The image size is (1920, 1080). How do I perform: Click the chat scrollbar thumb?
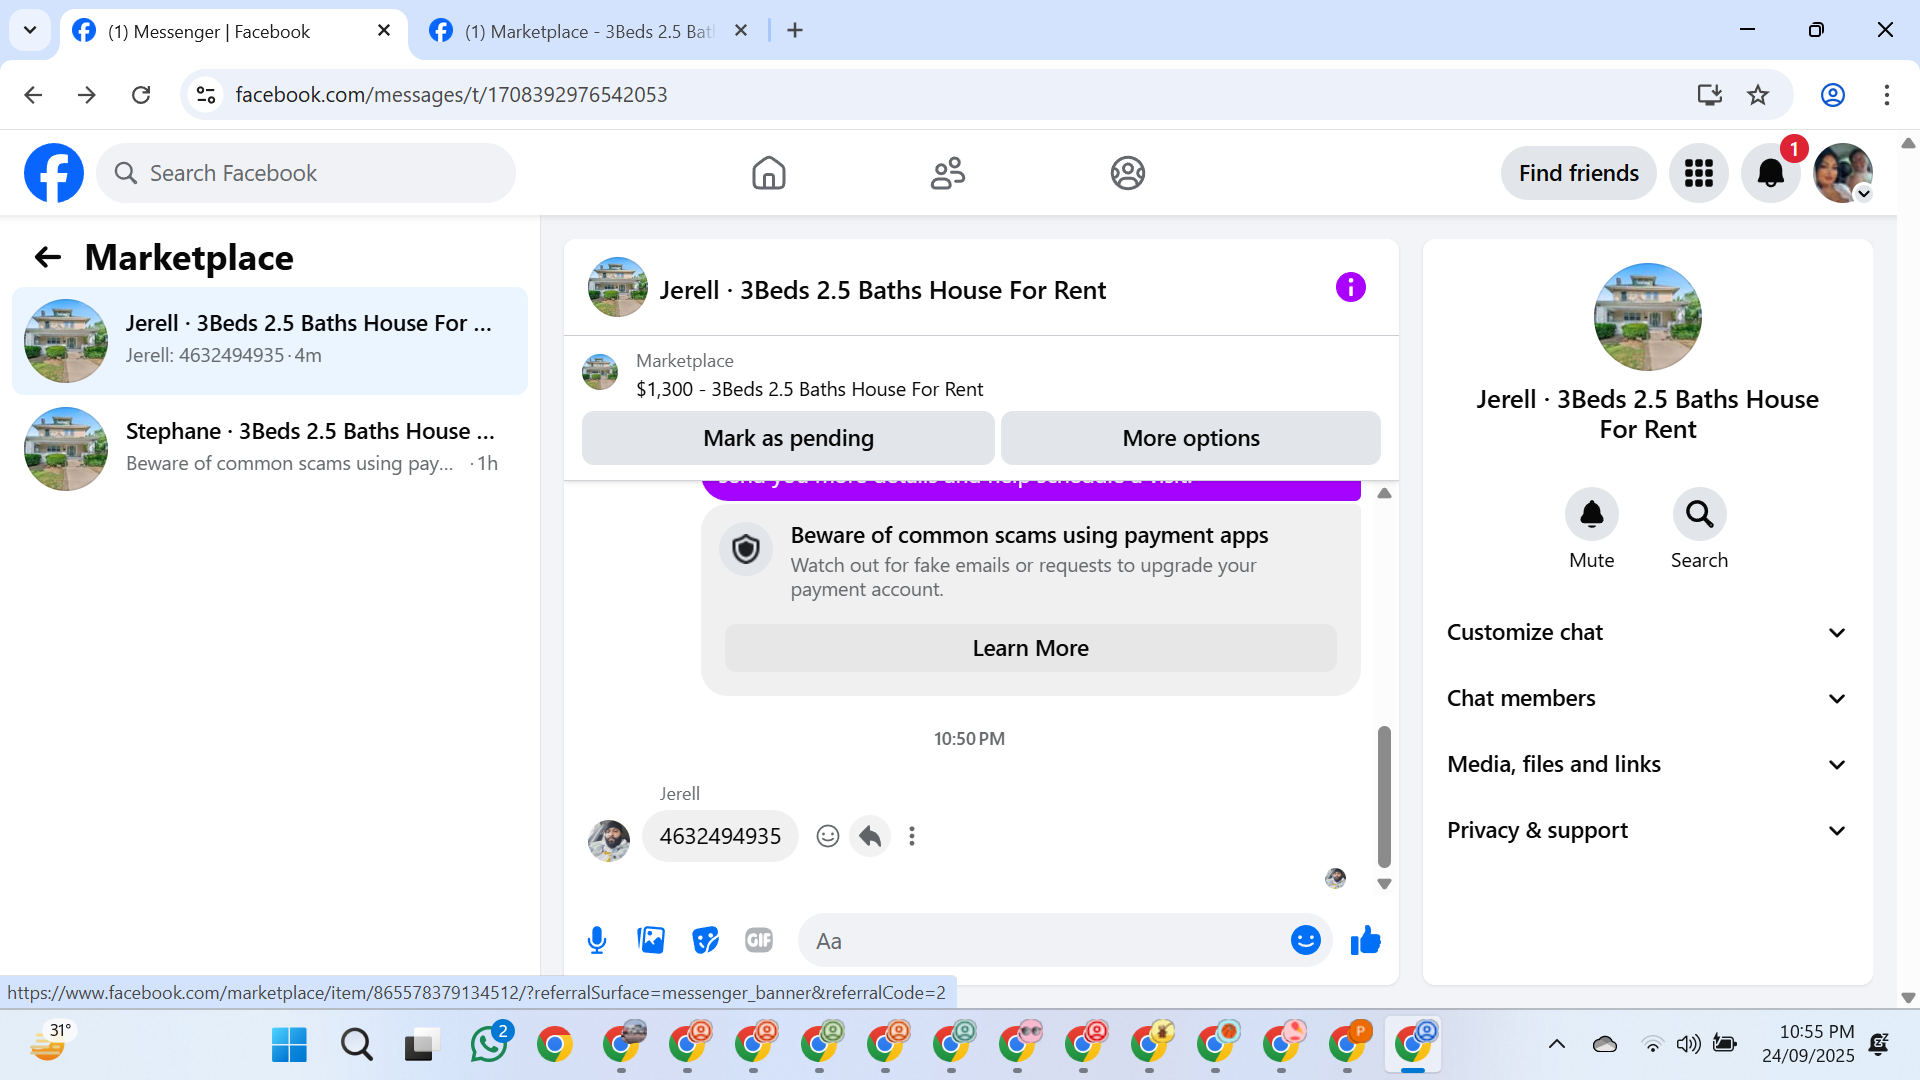tap(1384, 796)
